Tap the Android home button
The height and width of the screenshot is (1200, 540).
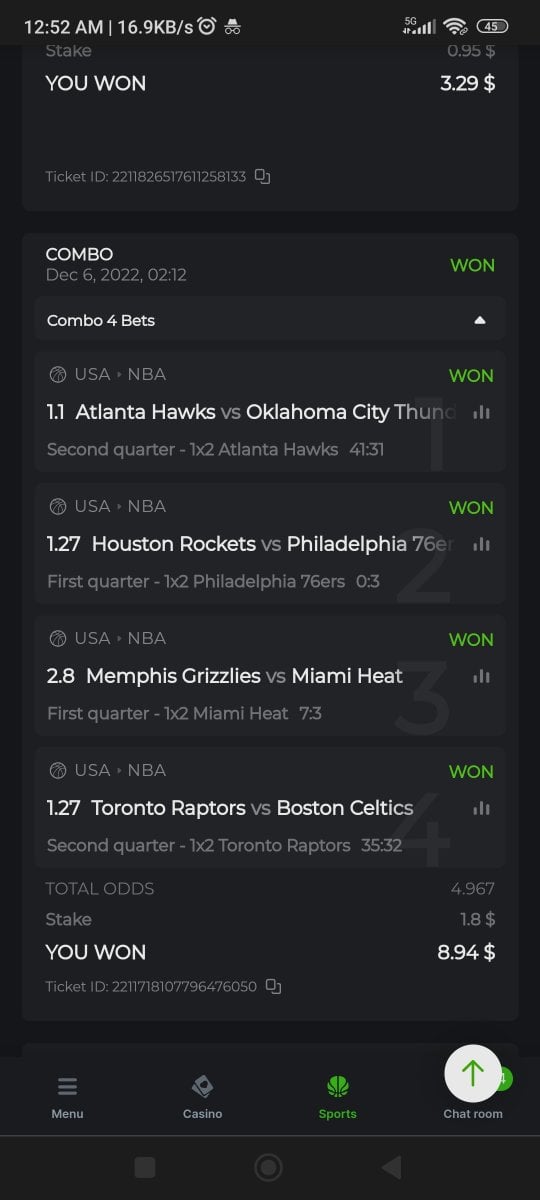(268, 1167)
